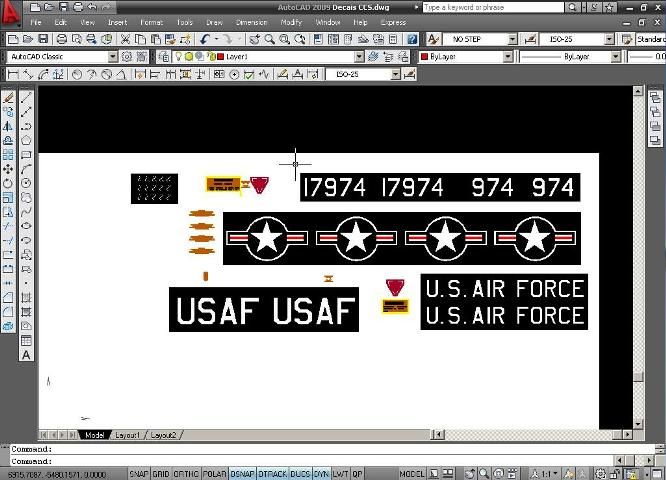Open the Dimension menu

251,23
